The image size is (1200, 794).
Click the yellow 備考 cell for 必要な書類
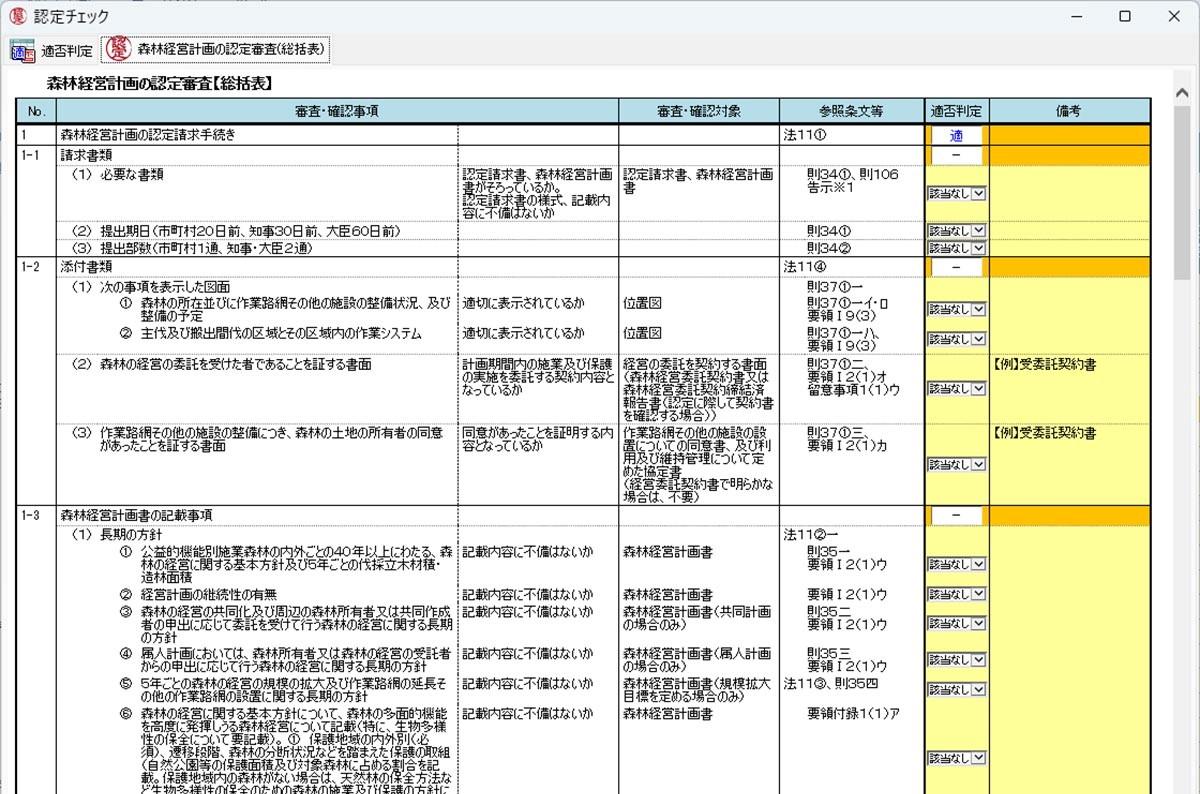click(x=1070, y=193)
